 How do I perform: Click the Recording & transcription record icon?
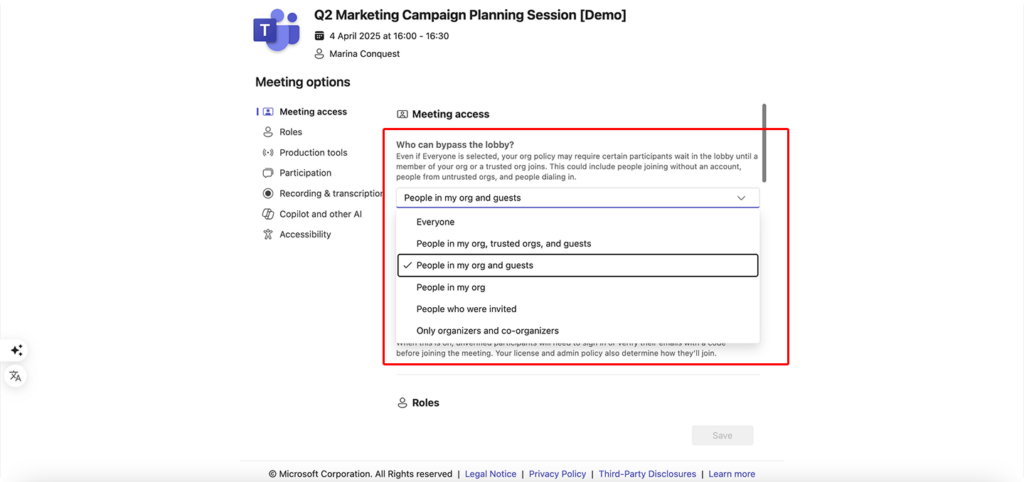[x=268, y=193]
